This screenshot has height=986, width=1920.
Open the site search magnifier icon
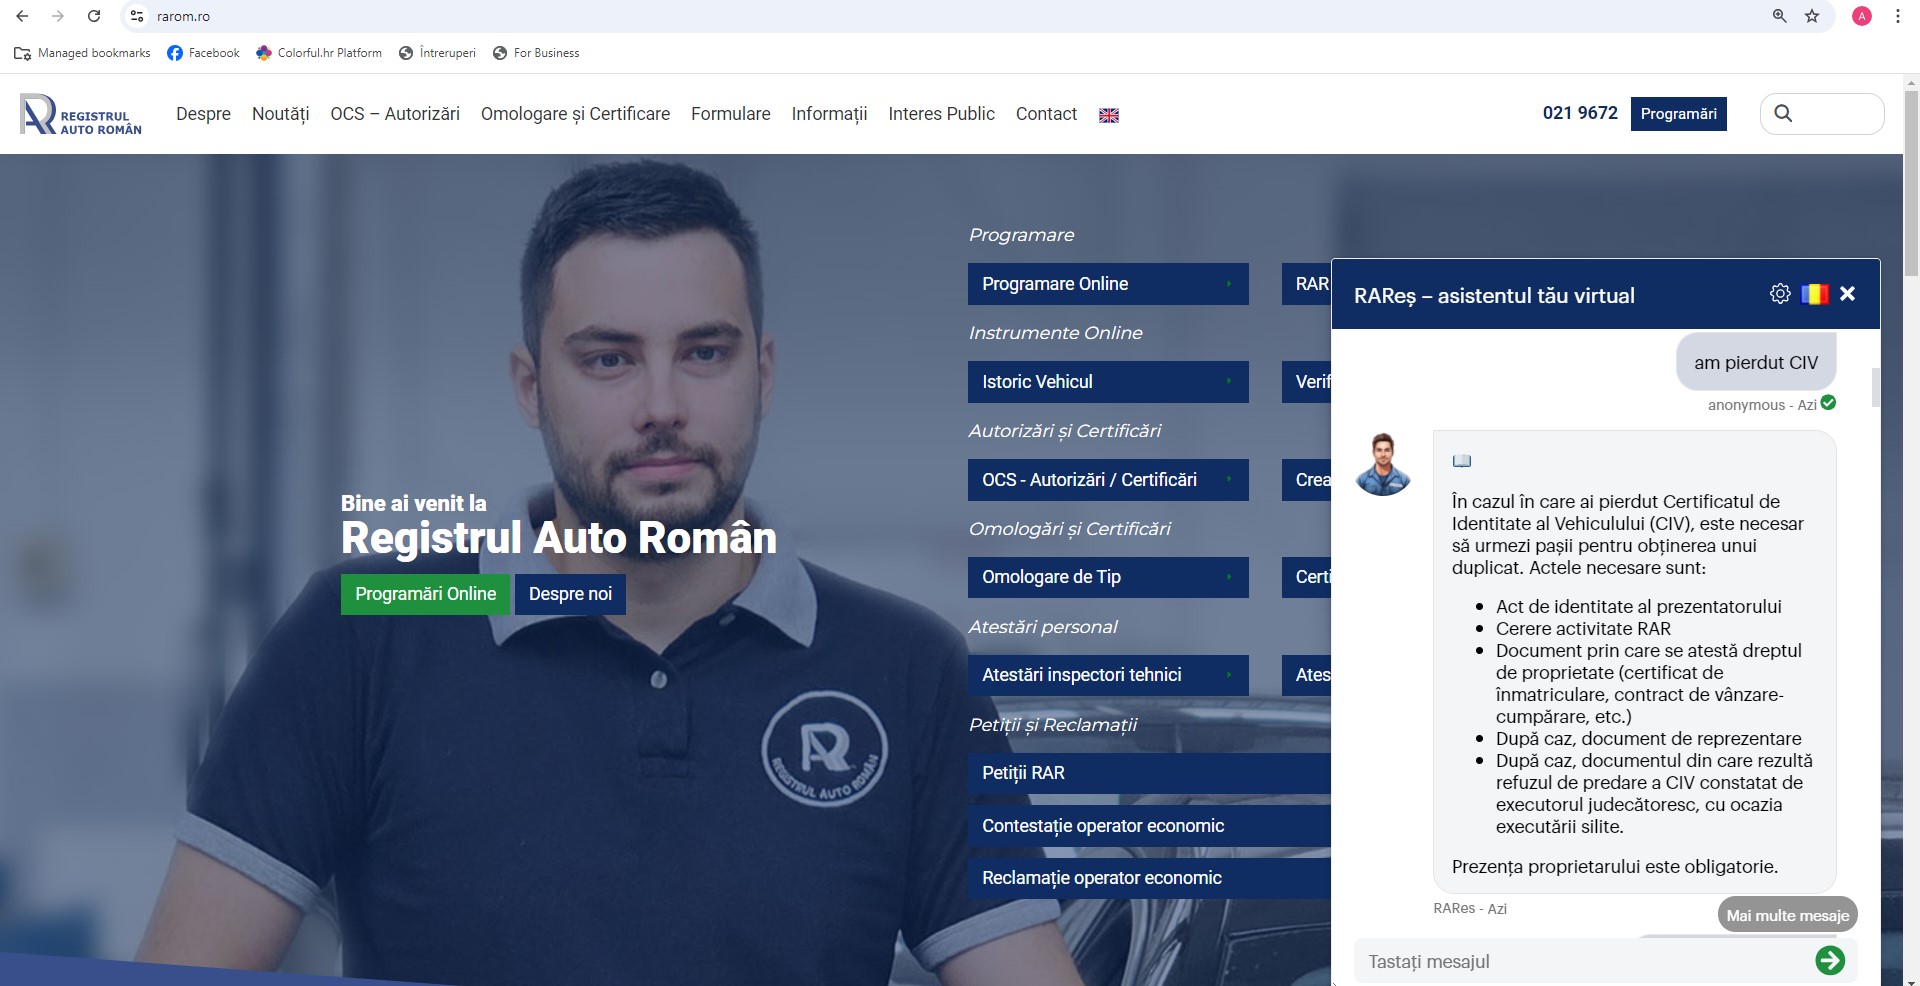click(1784, 113)
